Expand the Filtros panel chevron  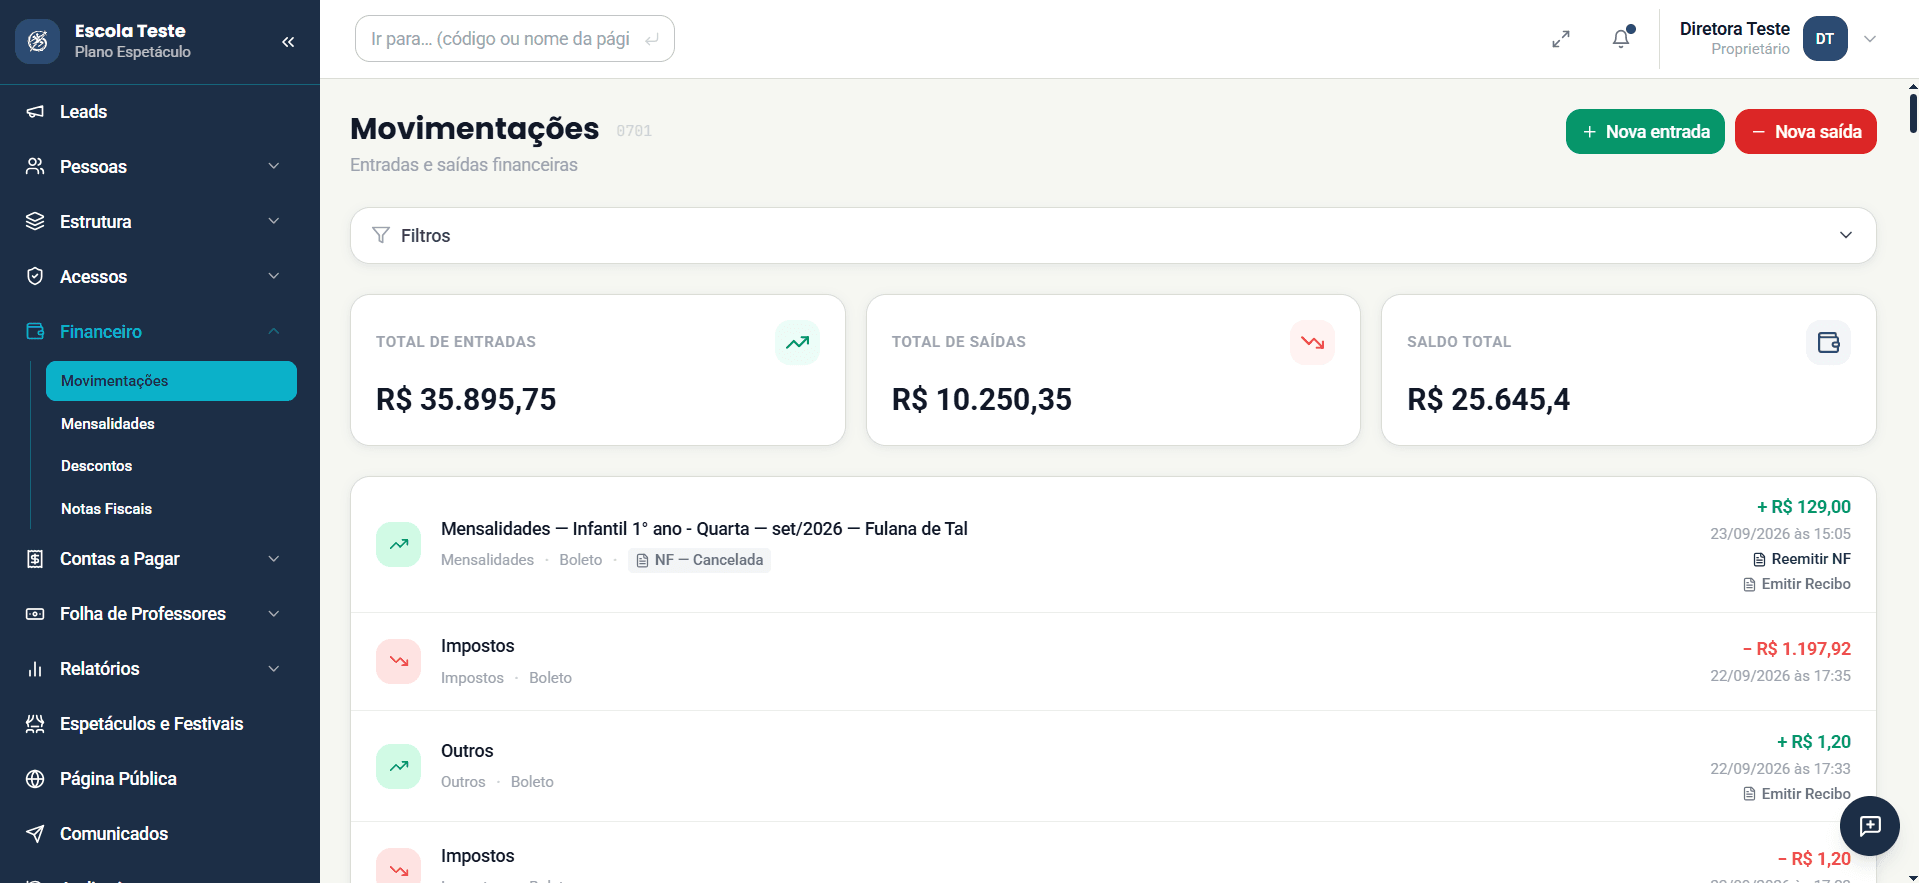pyautogui.click(x=1846, y=235)
